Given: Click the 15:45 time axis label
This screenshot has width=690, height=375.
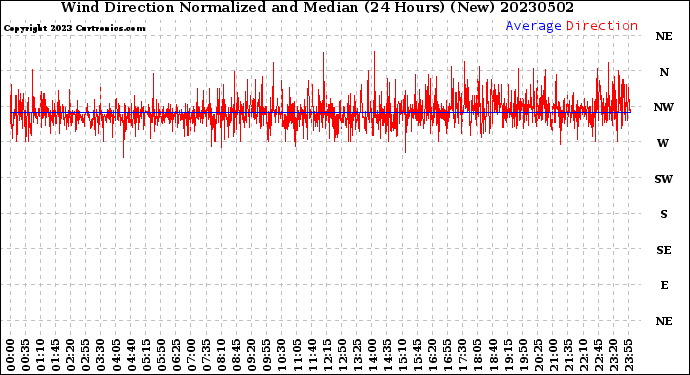Looking at the screenshot, I should (x=417, y=355).
